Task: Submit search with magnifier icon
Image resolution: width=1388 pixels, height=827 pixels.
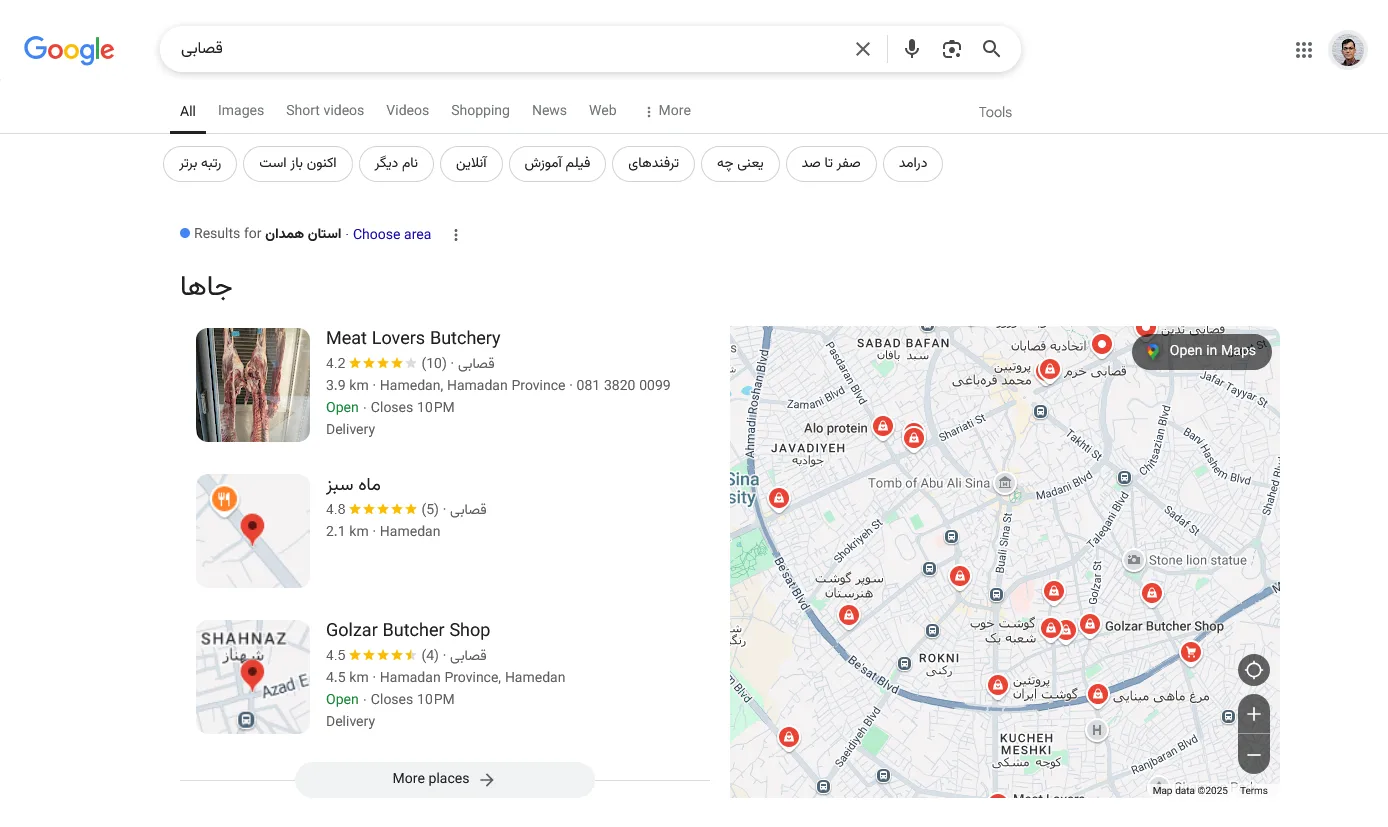Action: pyautogui.click(x=991, y=49)
